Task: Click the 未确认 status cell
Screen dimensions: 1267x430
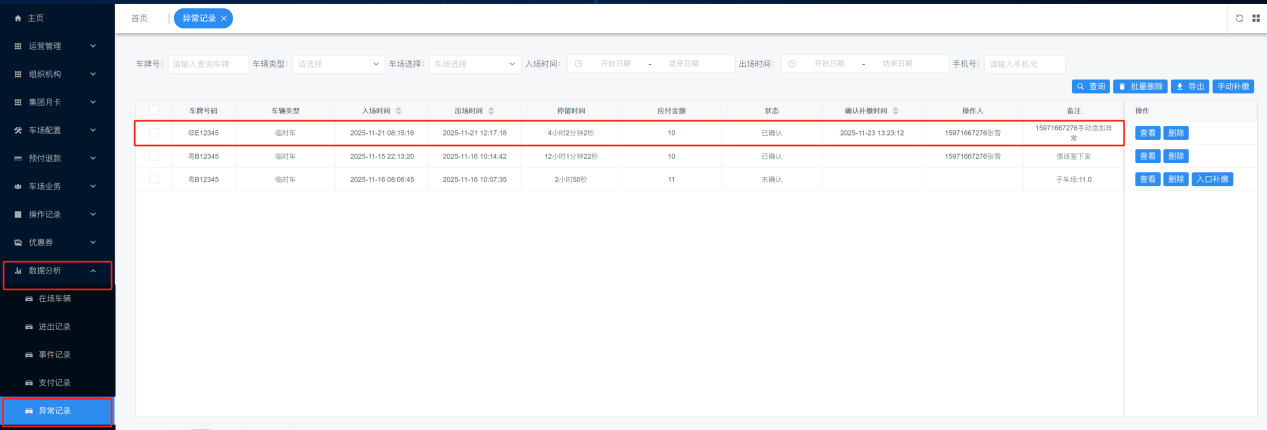Action: pos(772,179)
